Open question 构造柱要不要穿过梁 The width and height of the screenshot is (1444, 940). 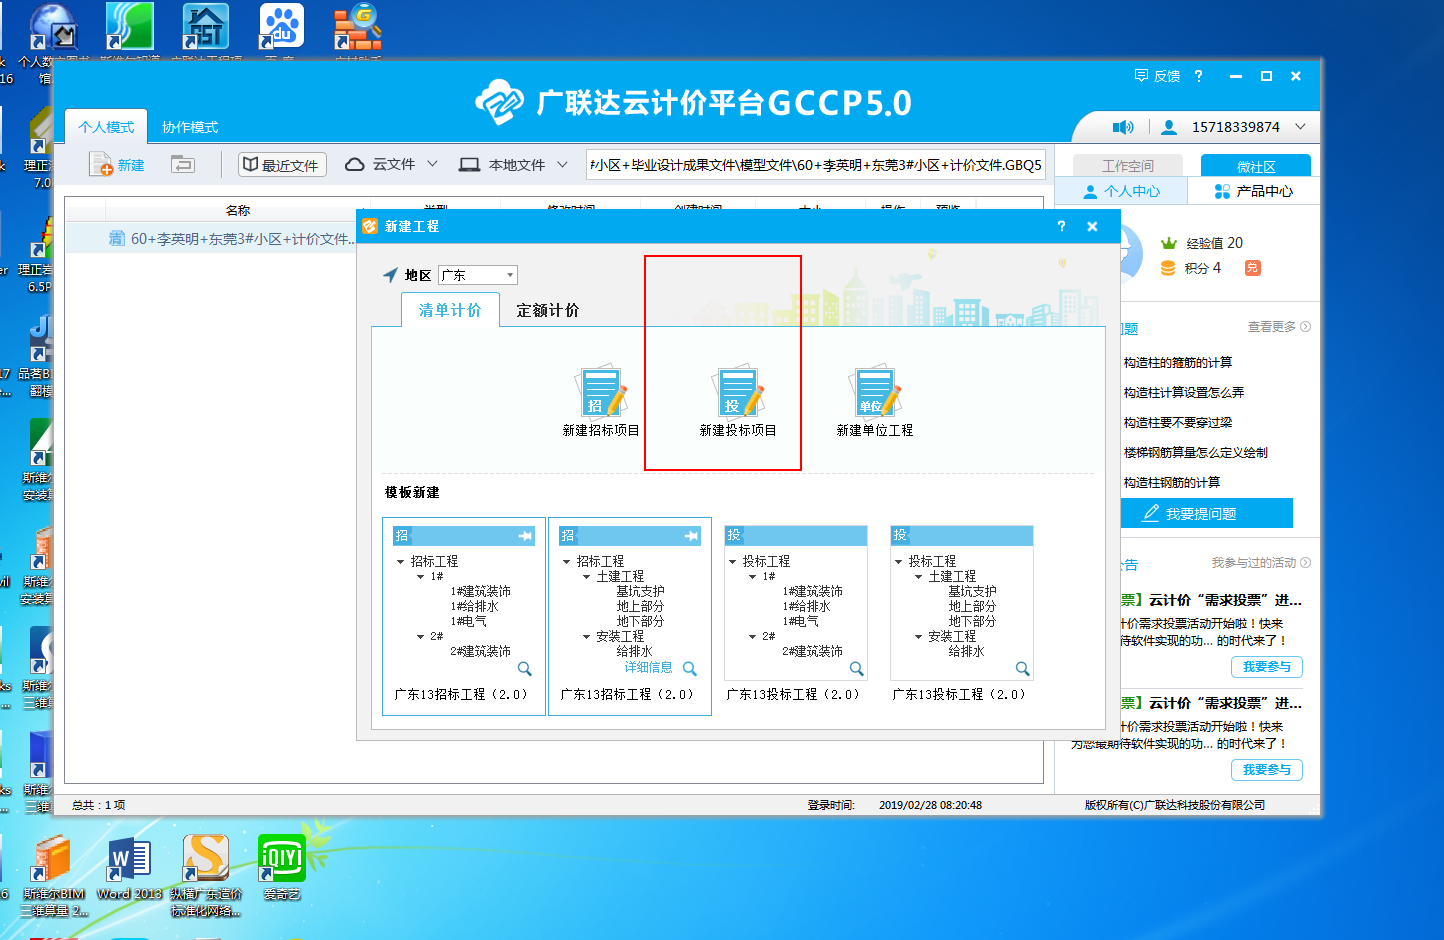coord(1178,422)
